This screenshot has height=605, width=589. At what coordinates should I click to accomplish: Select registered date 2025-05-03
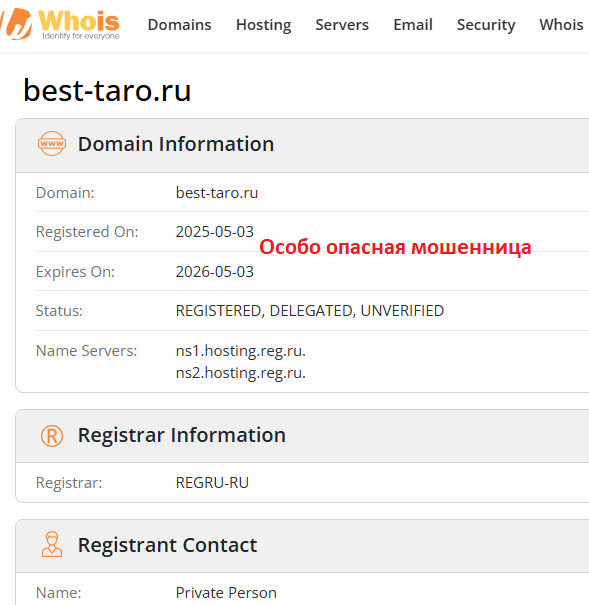214,232
